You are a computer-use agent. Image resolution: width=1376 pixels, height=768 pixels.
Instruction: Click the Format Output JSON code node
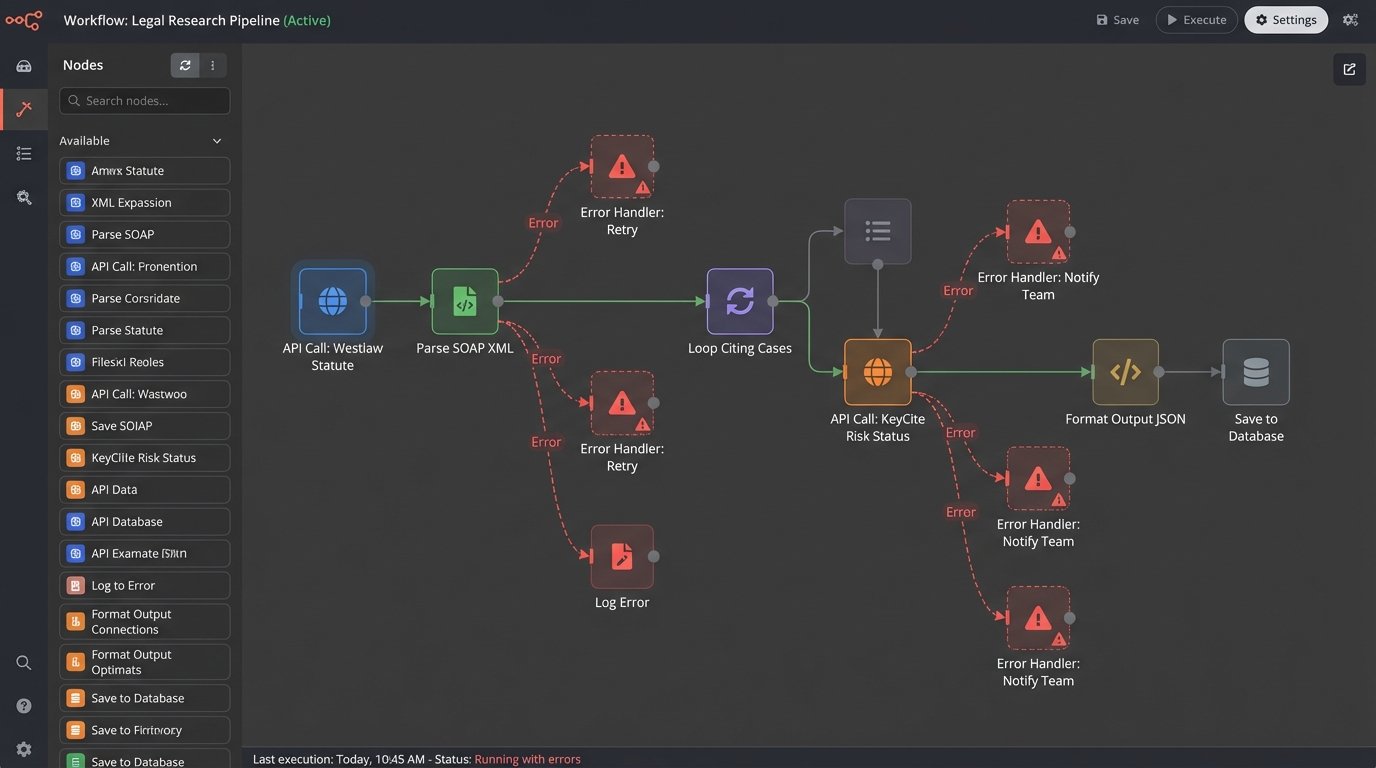[x=1125, y=372]
